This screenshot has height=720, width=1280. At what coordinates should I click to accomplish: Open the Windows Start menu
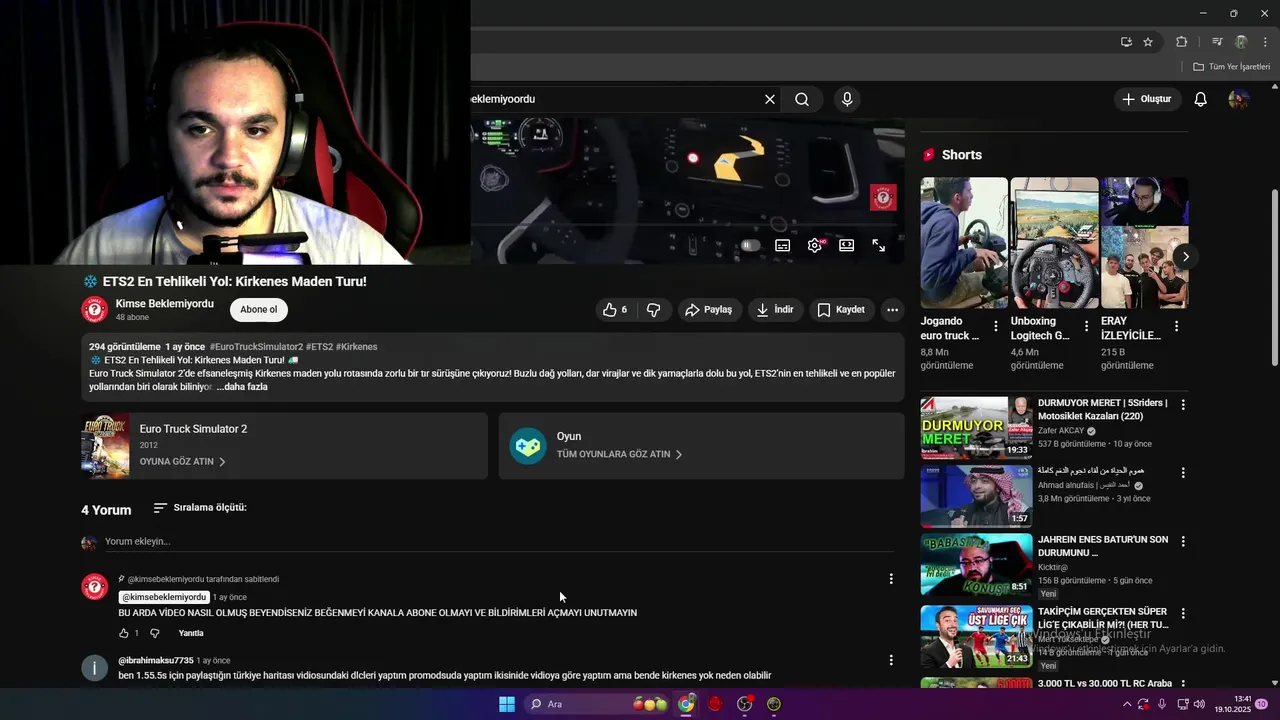pos(507,704)
